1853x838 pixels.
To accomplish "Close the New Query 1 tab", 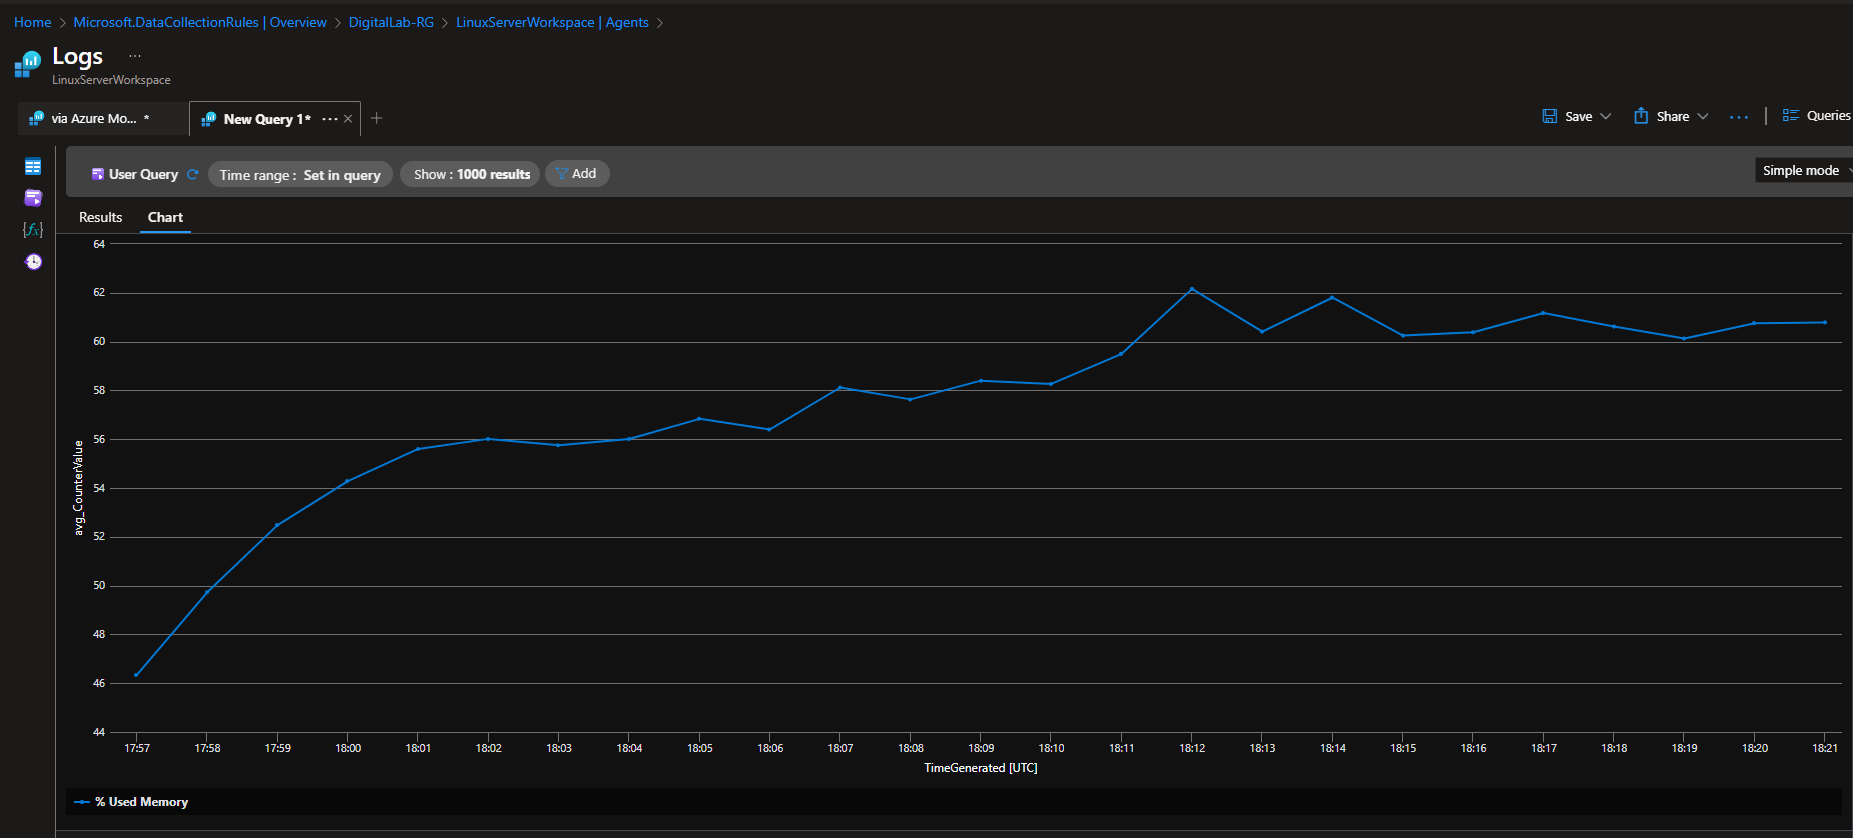I will tap(348, 119).
